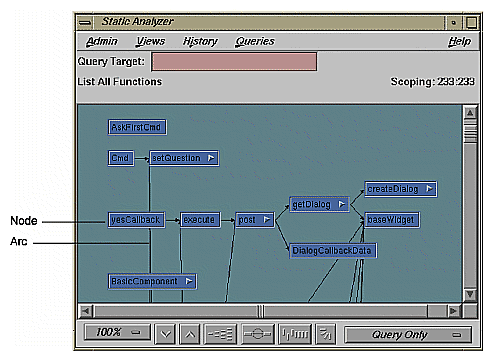The image size is (494, 361).
Task: Open the 100% zoom option menu
Action: [117, 333]
